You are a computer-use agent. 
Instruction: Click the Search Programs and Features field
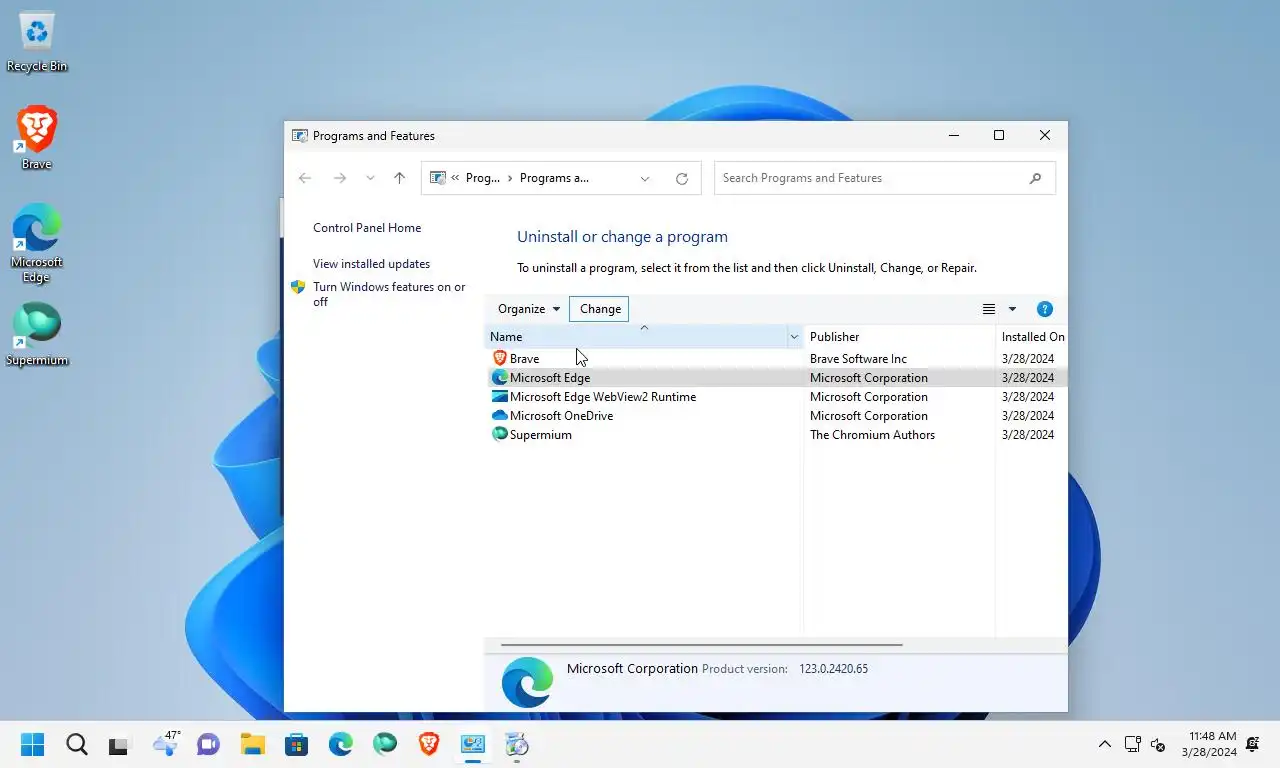point(885,178)
